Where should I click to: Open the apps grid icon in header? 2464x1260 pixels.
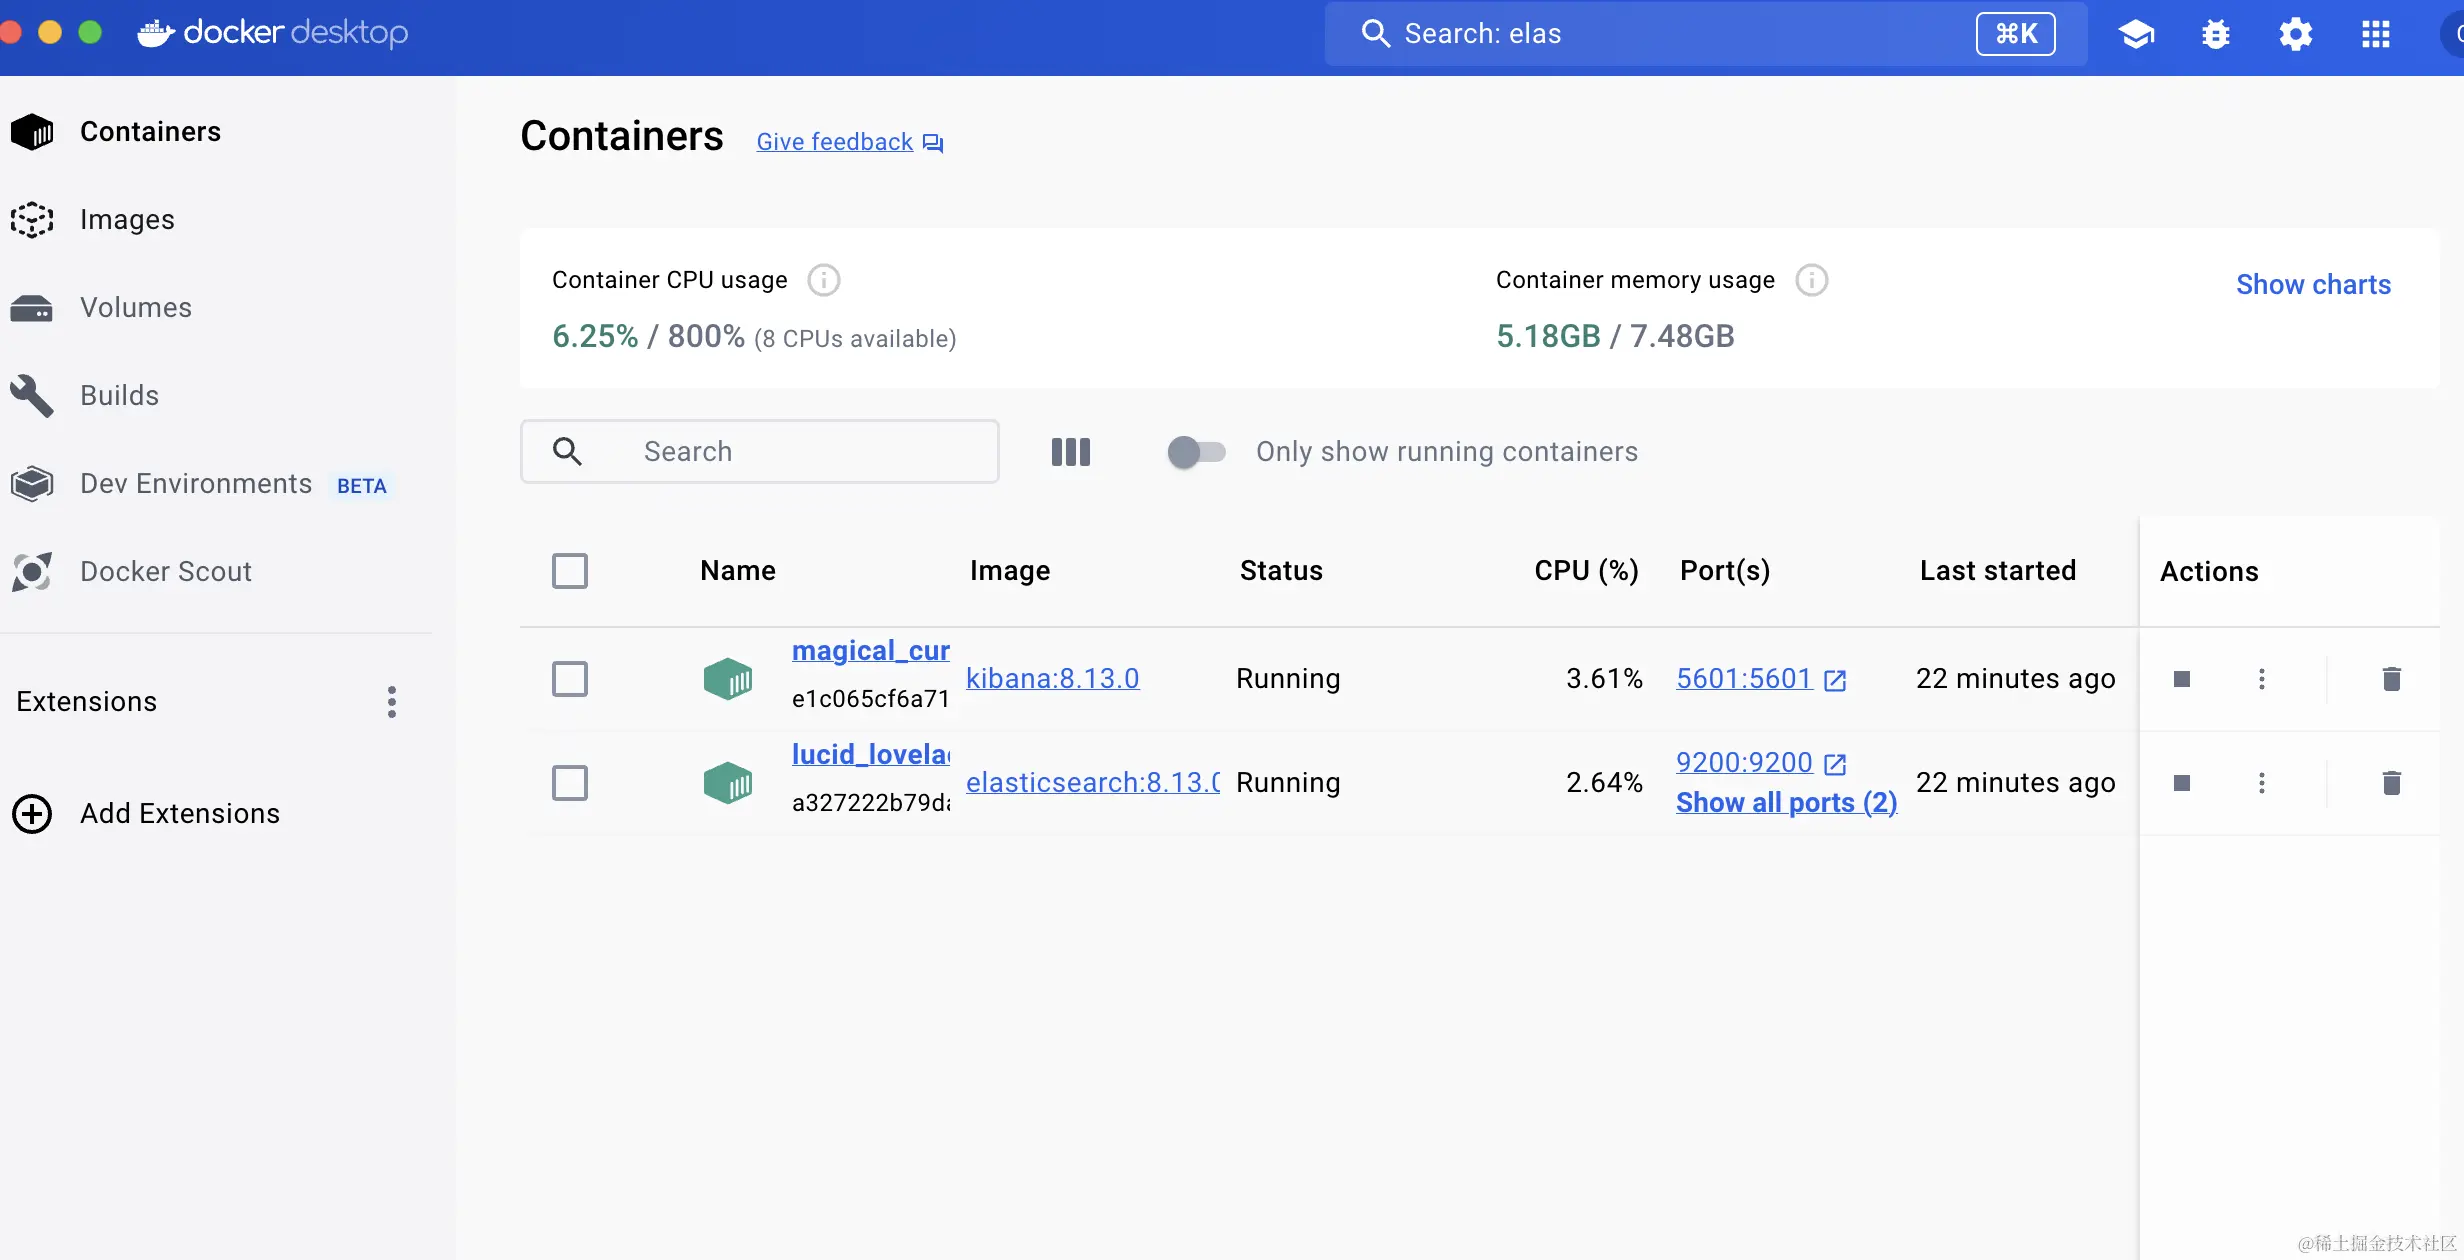coord(2375,34)
